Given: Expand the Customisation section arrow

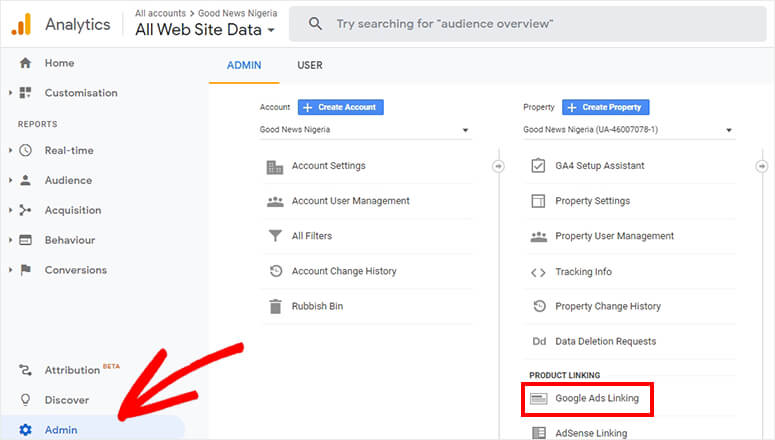Looking at the screenshot, I should pyautogui.click(x=10, y=92).
